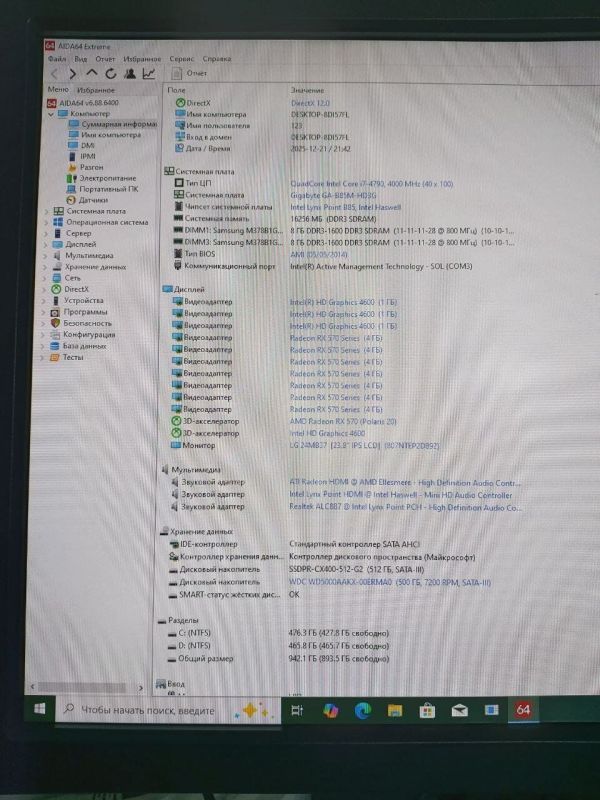Open the Manage users toolbar icon
Image resolution: width=600 pixels, height=800 pixels.
click(x=130, y=73)
